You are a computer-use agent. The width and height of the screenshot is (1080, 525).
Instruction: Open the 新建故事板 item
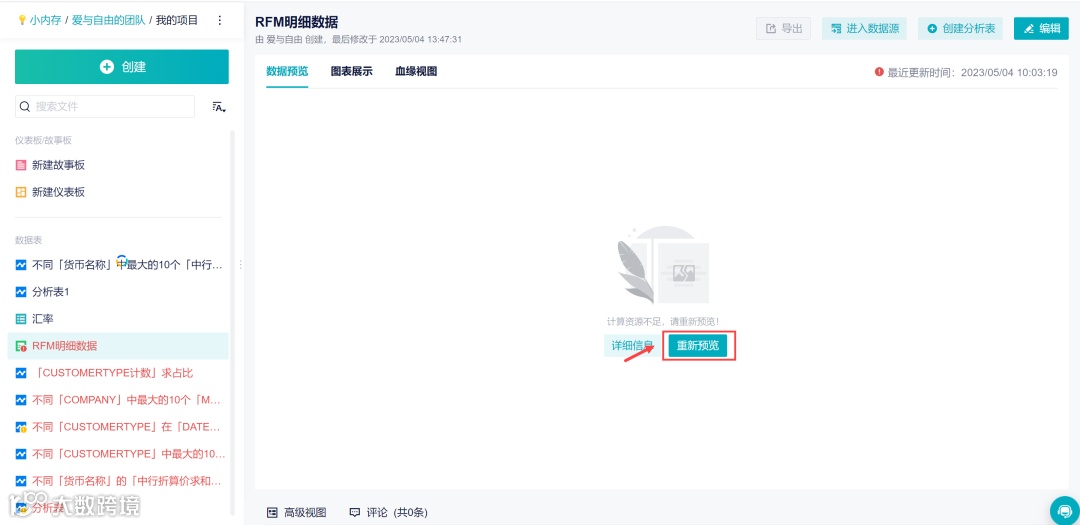tap(59, 165)
